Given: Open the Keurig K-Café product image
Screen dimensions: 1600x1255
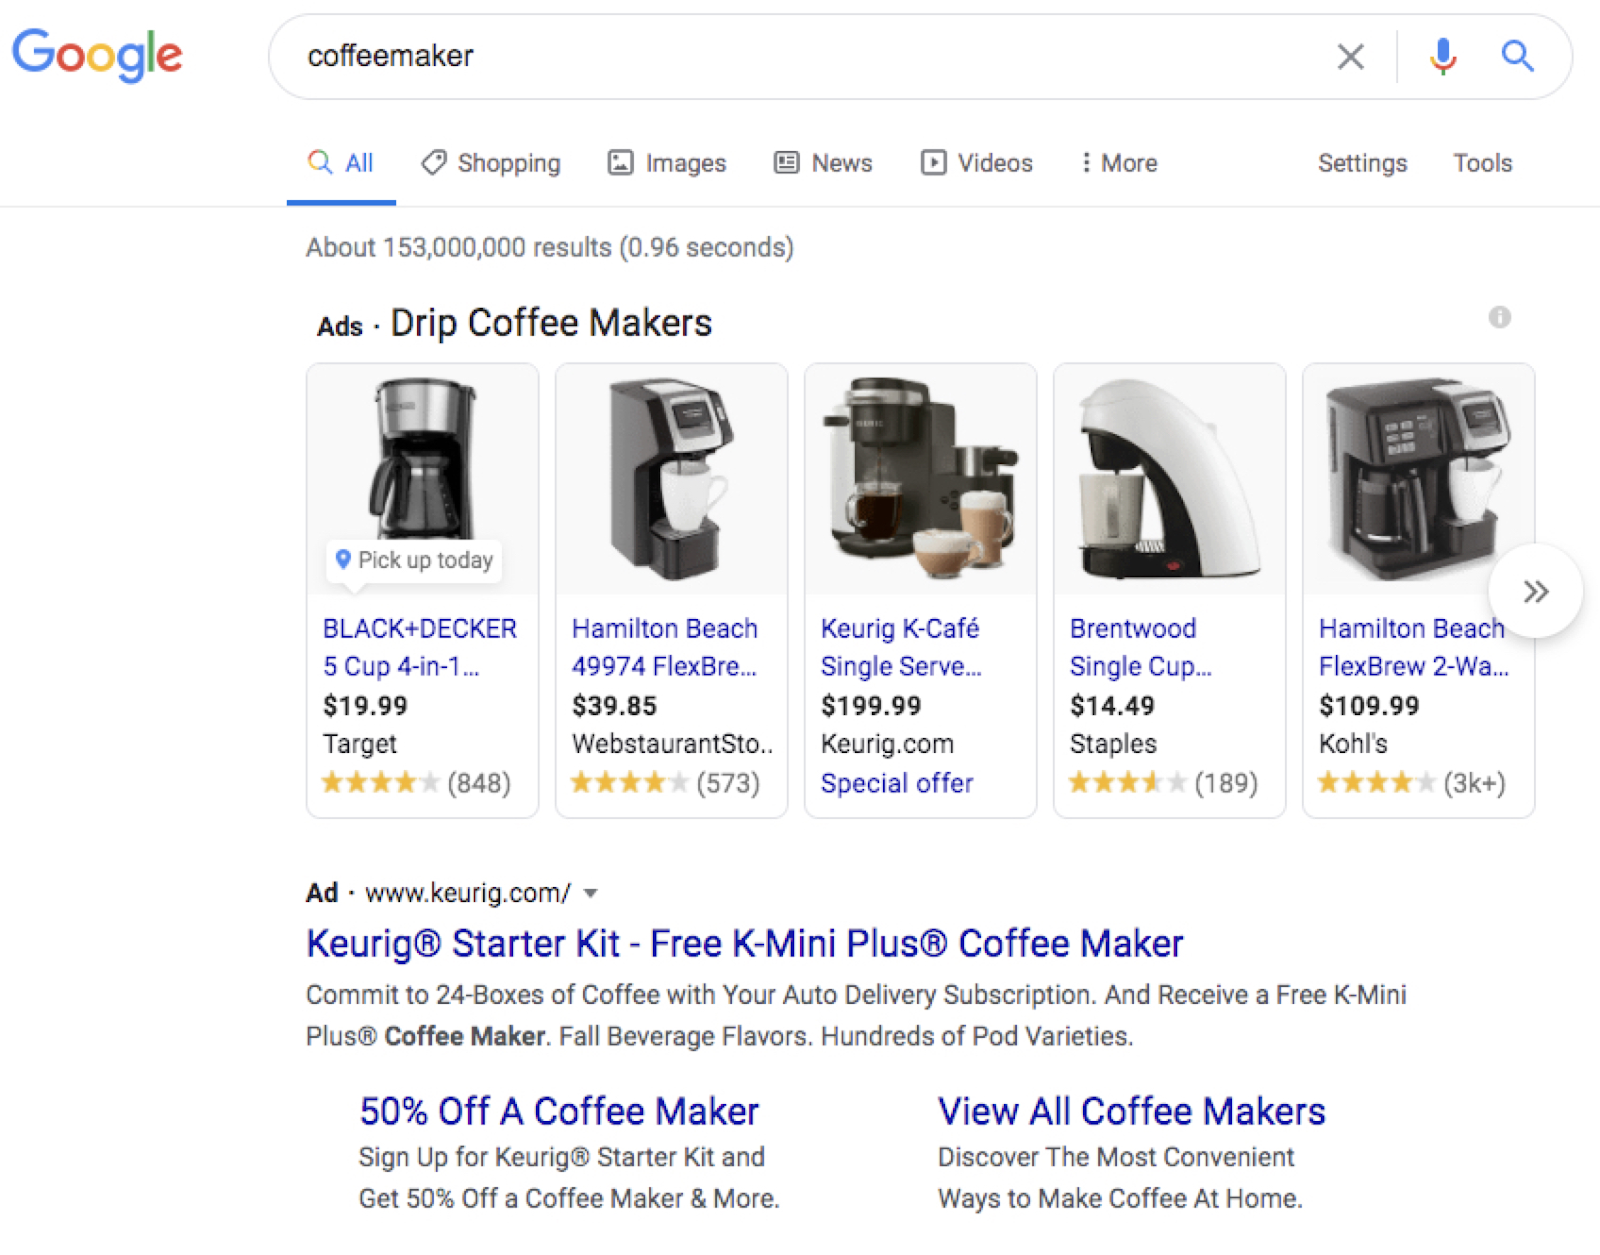Looking at the screenshot, I should [x=921, y=478].
